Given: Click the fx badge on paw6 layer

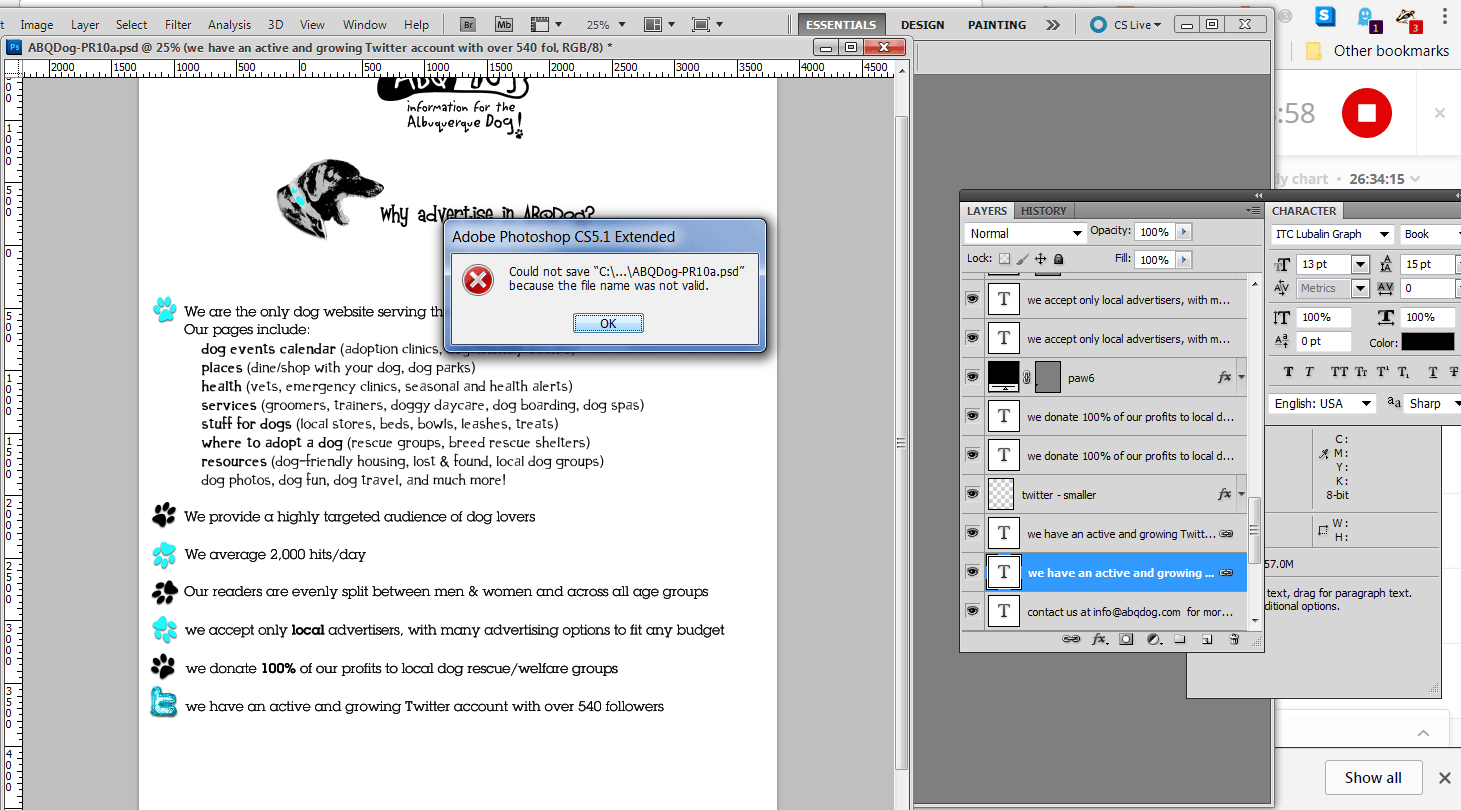Looking at the screenshot, I should [1224, 378].
